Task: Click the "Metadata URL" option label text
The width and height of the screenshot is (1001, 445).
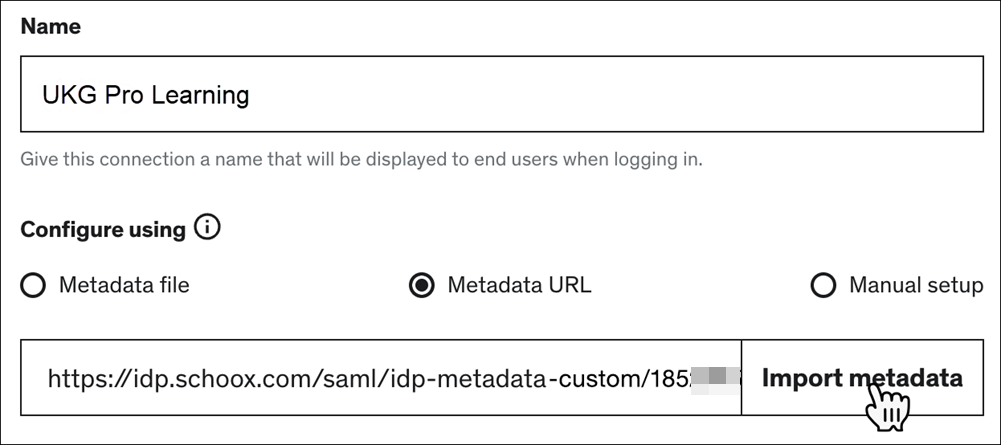Action: tap(519, 286)
